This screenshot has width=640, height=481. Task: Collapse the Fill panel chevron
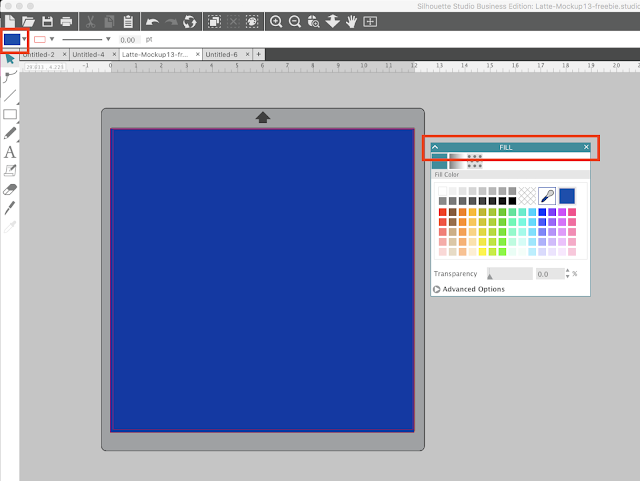435,147
